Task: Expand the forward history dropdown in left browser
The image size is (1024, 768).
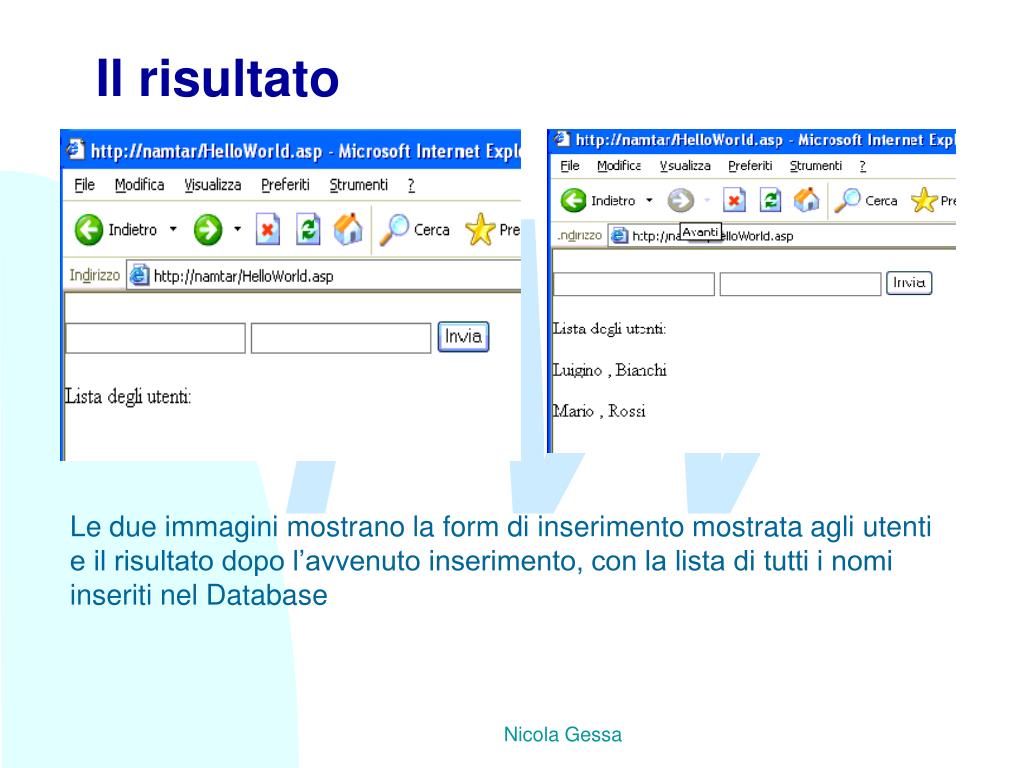Action: (x=237, y=229)
